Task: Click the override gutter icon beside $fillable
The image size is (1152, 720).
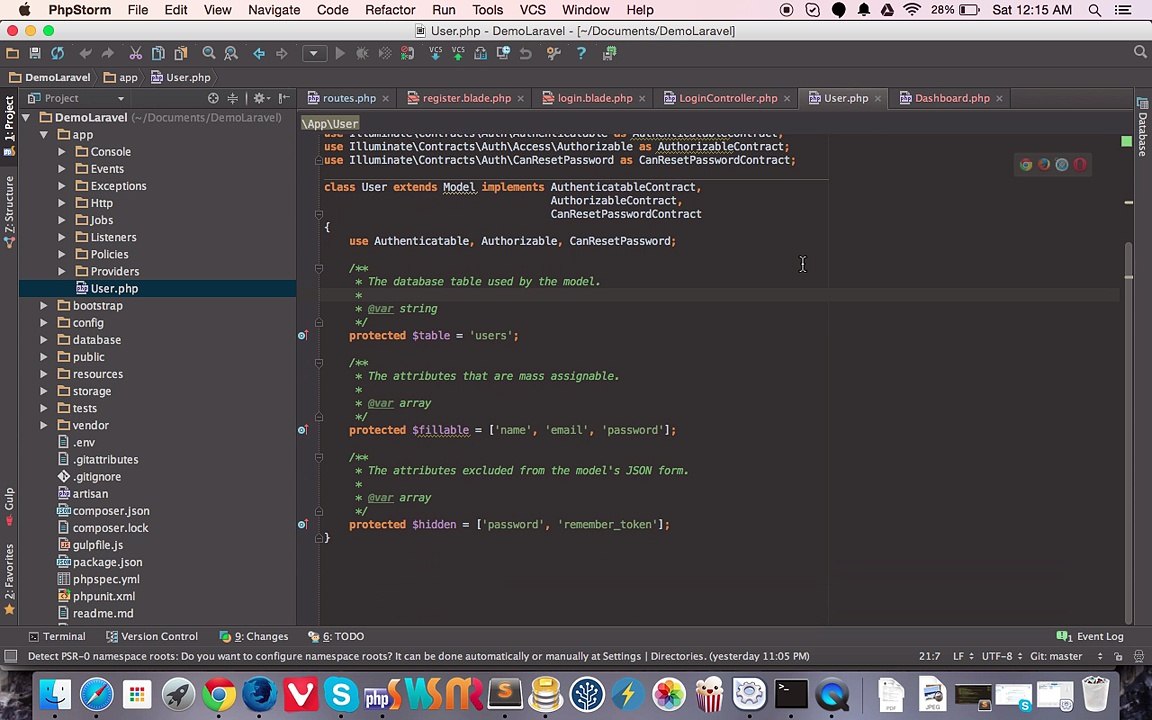Action: pyautogui.click(x=302, y=430)
